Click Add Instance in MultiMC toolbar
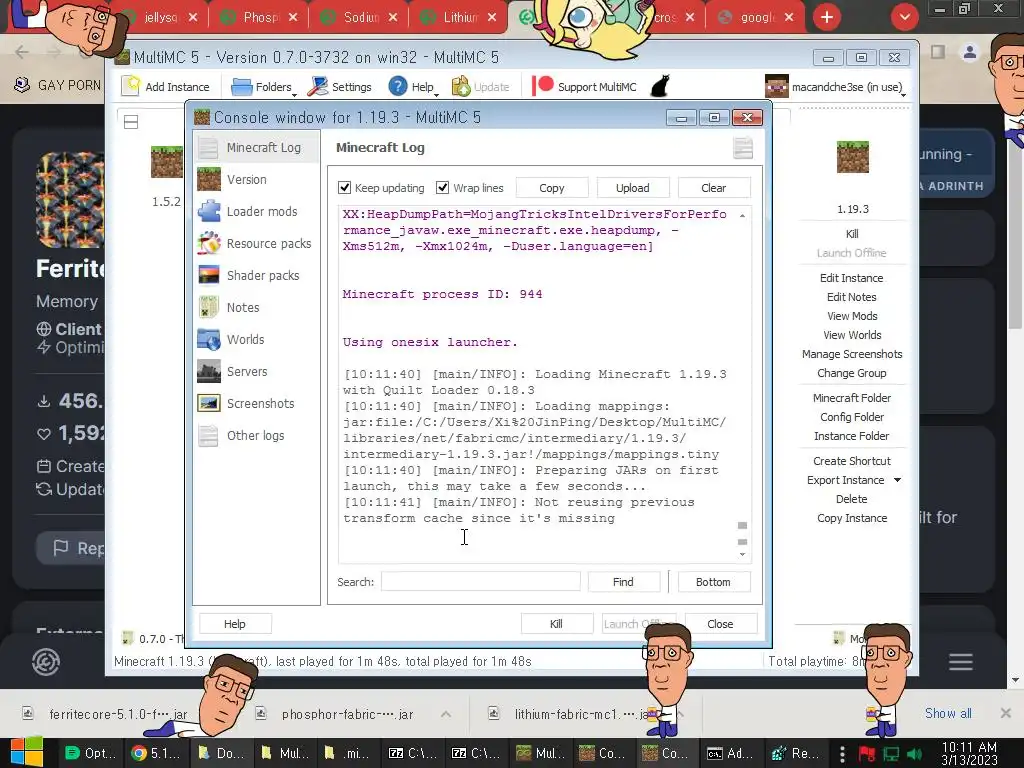Image resolution: width=1024 pixels, height=768 pixels. (167, 87)
